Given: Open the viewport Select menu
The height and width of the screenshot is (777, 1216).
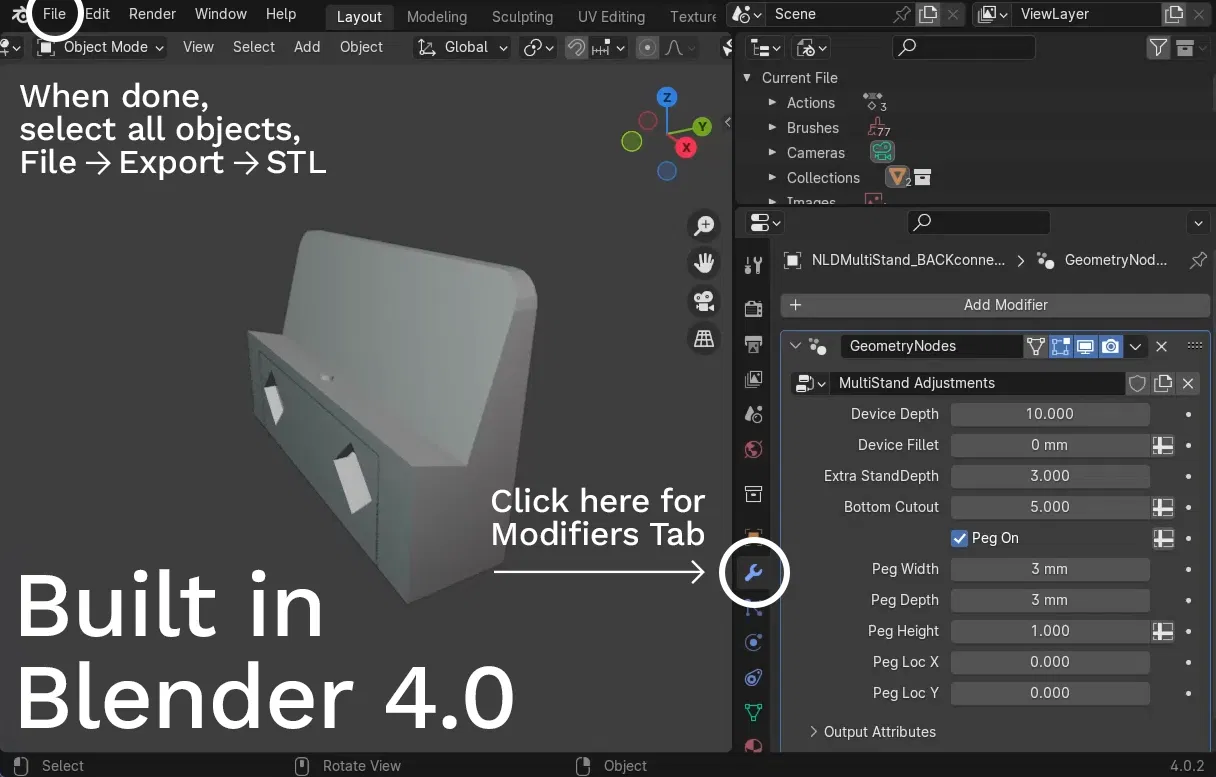Looking at the screenshot, I should pos(254,47).
